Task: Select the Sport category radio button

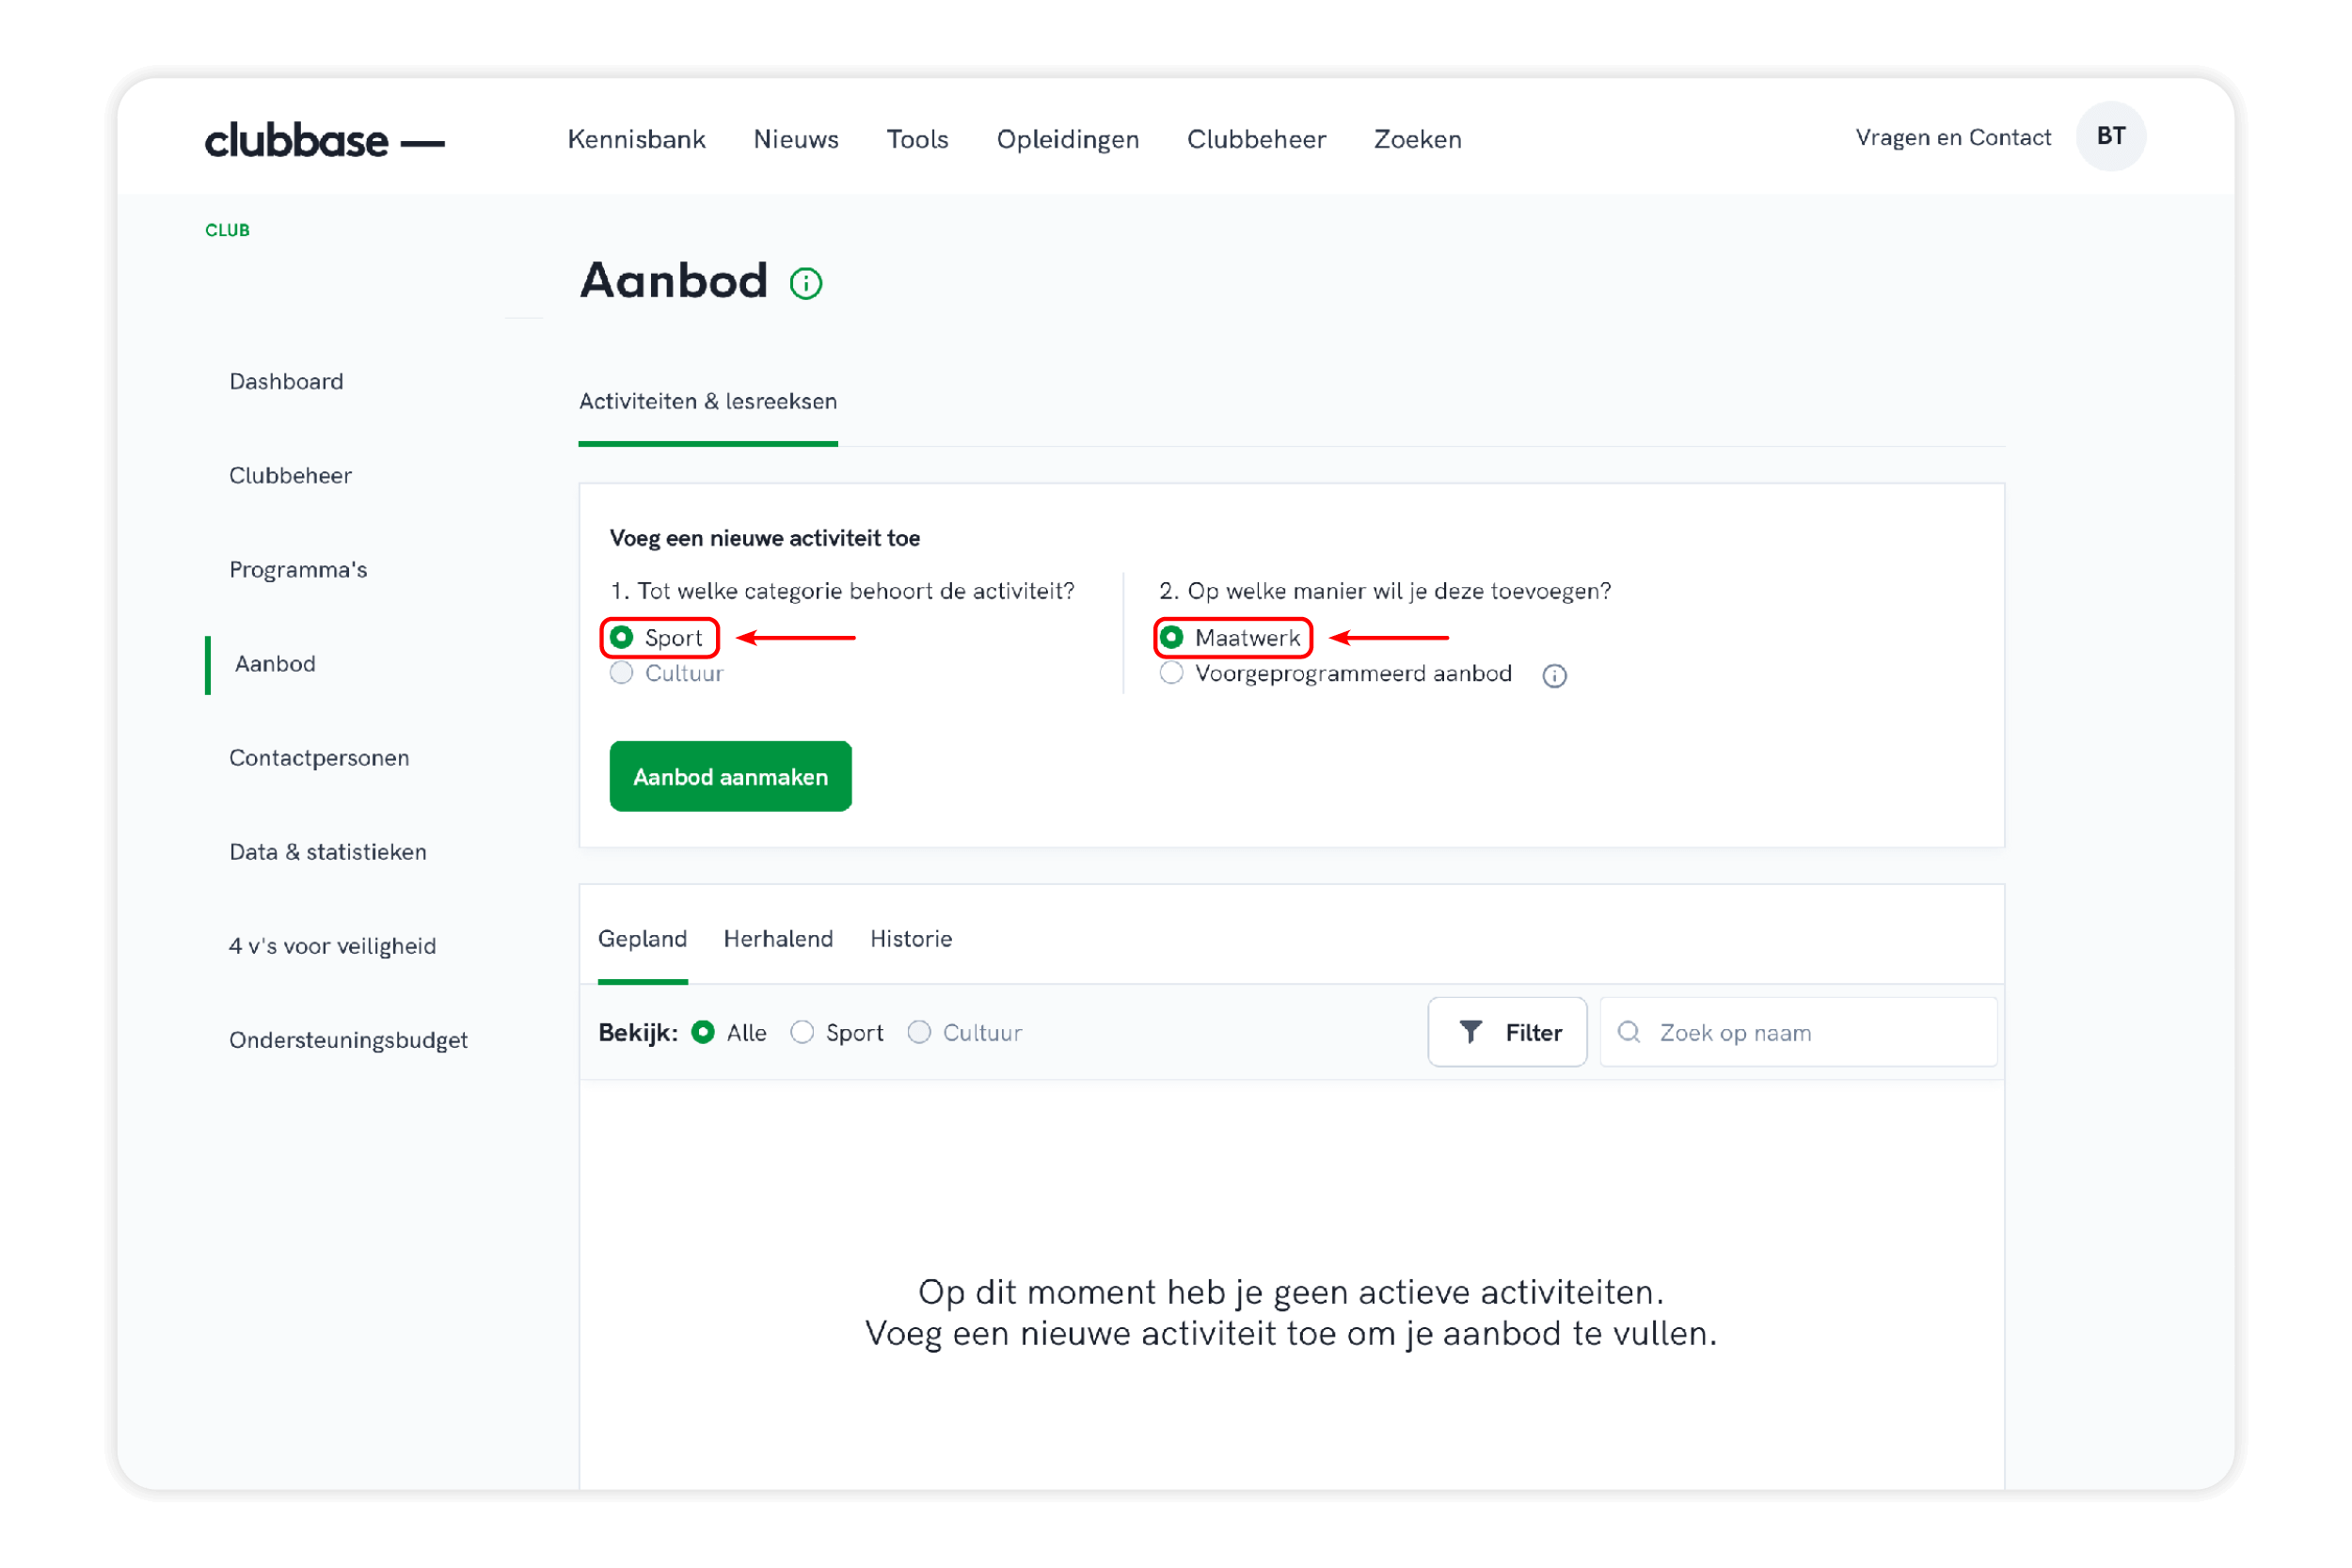Action: 622,638
